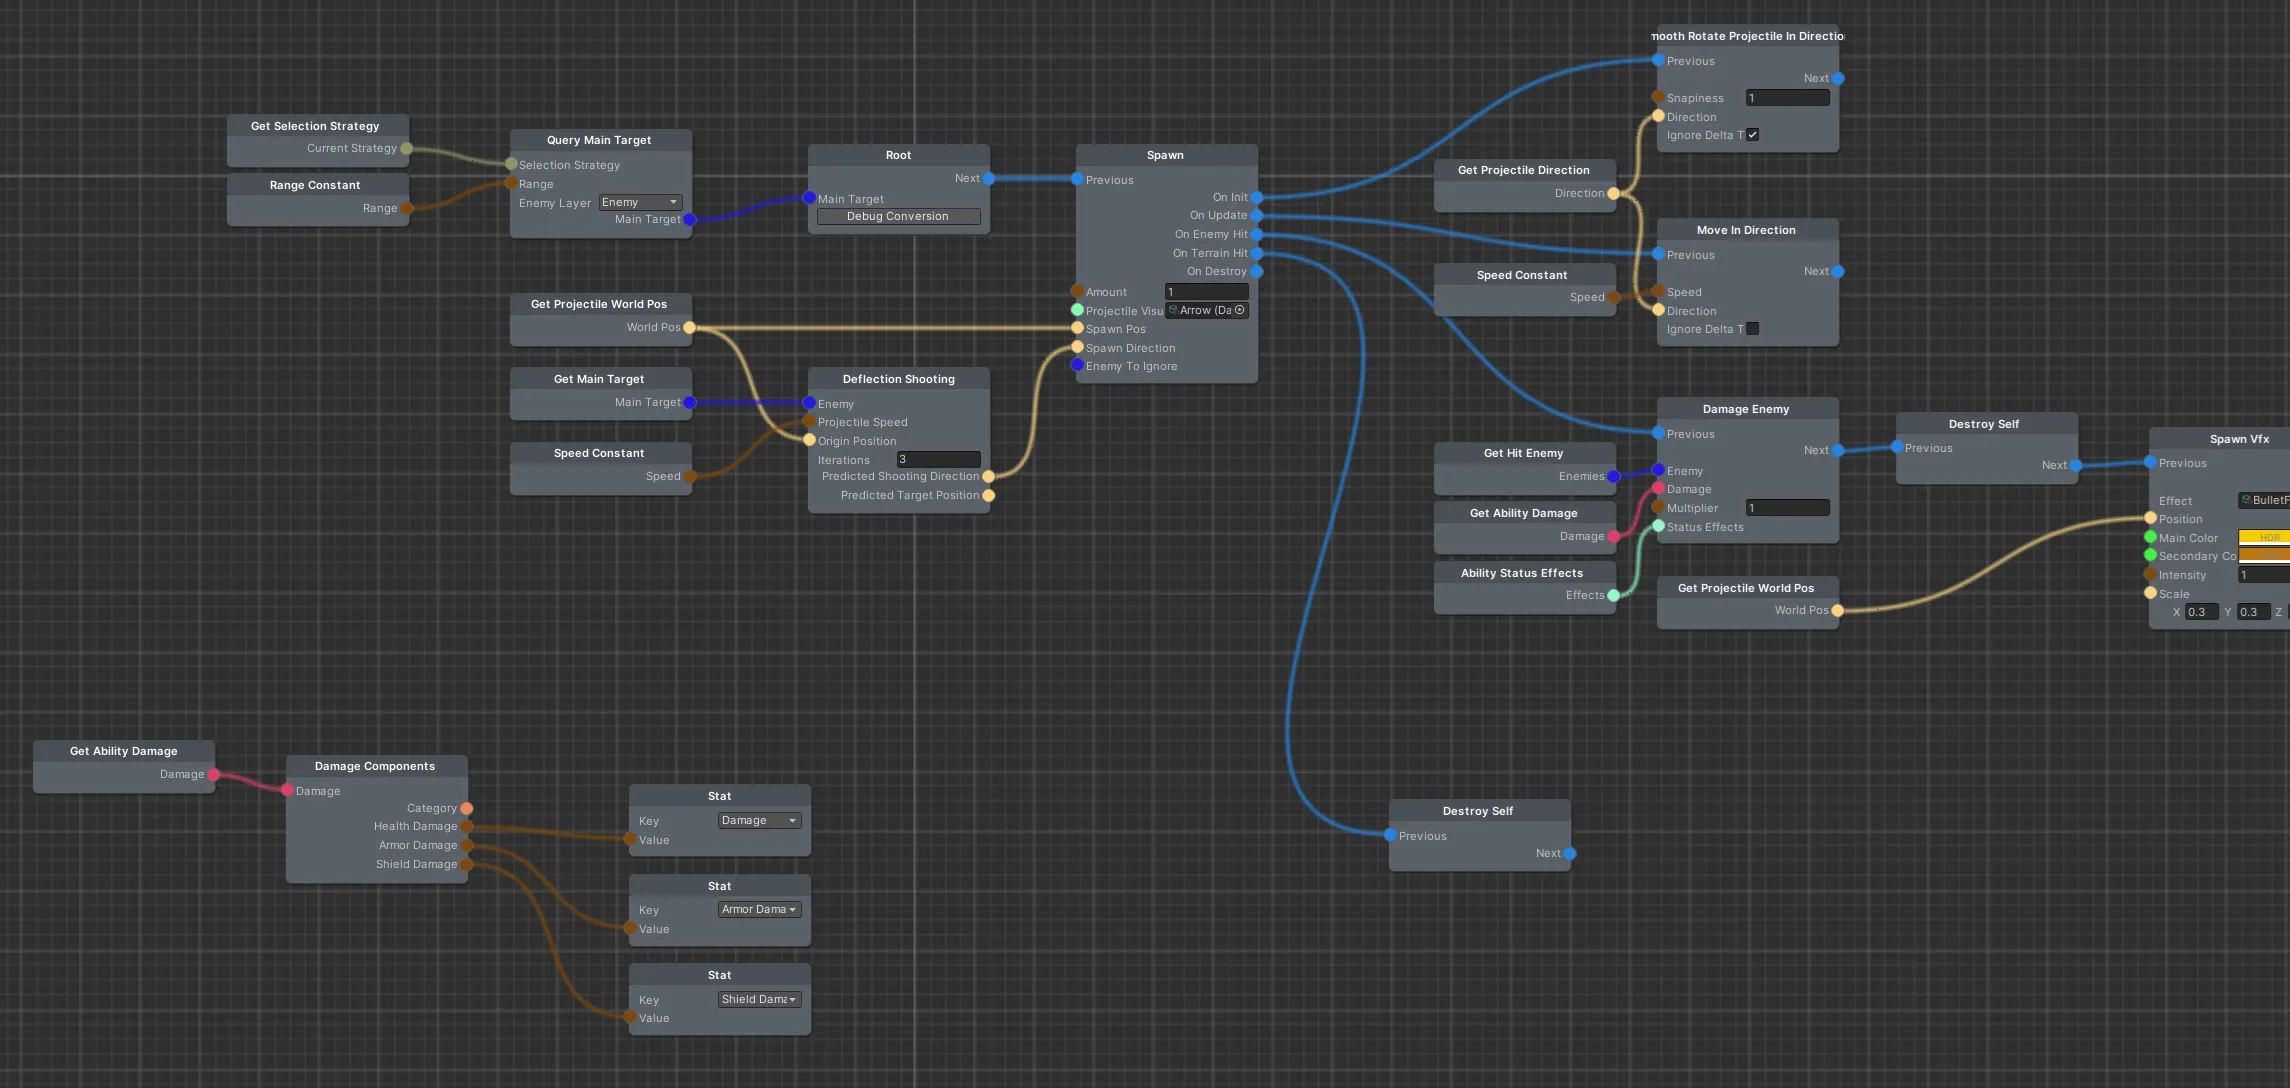The image size is (2290, 1088).
Task: Open the Damage key dropdown in Stat node
Action: point(759,821)
